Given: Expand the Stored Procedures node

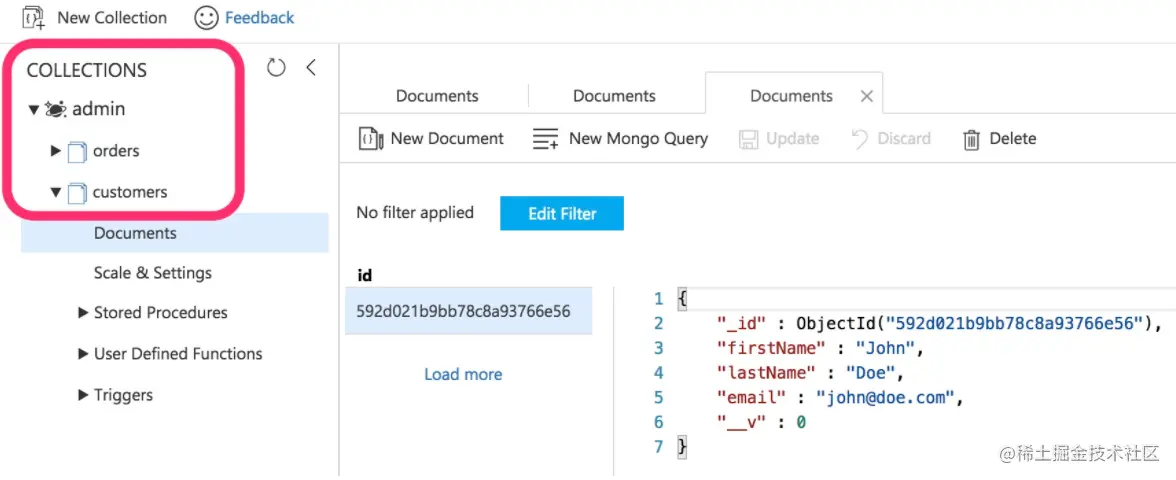Looking at the screenshot, I should 83,313.
